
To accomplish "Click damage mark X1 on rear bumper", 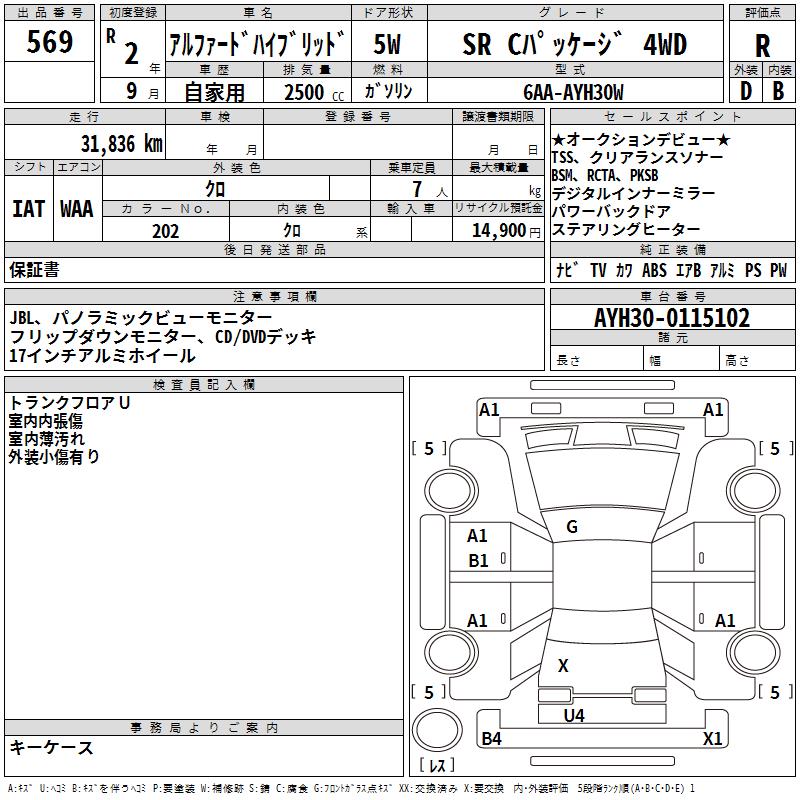I will pyautogui.click(x=712, y=738).
